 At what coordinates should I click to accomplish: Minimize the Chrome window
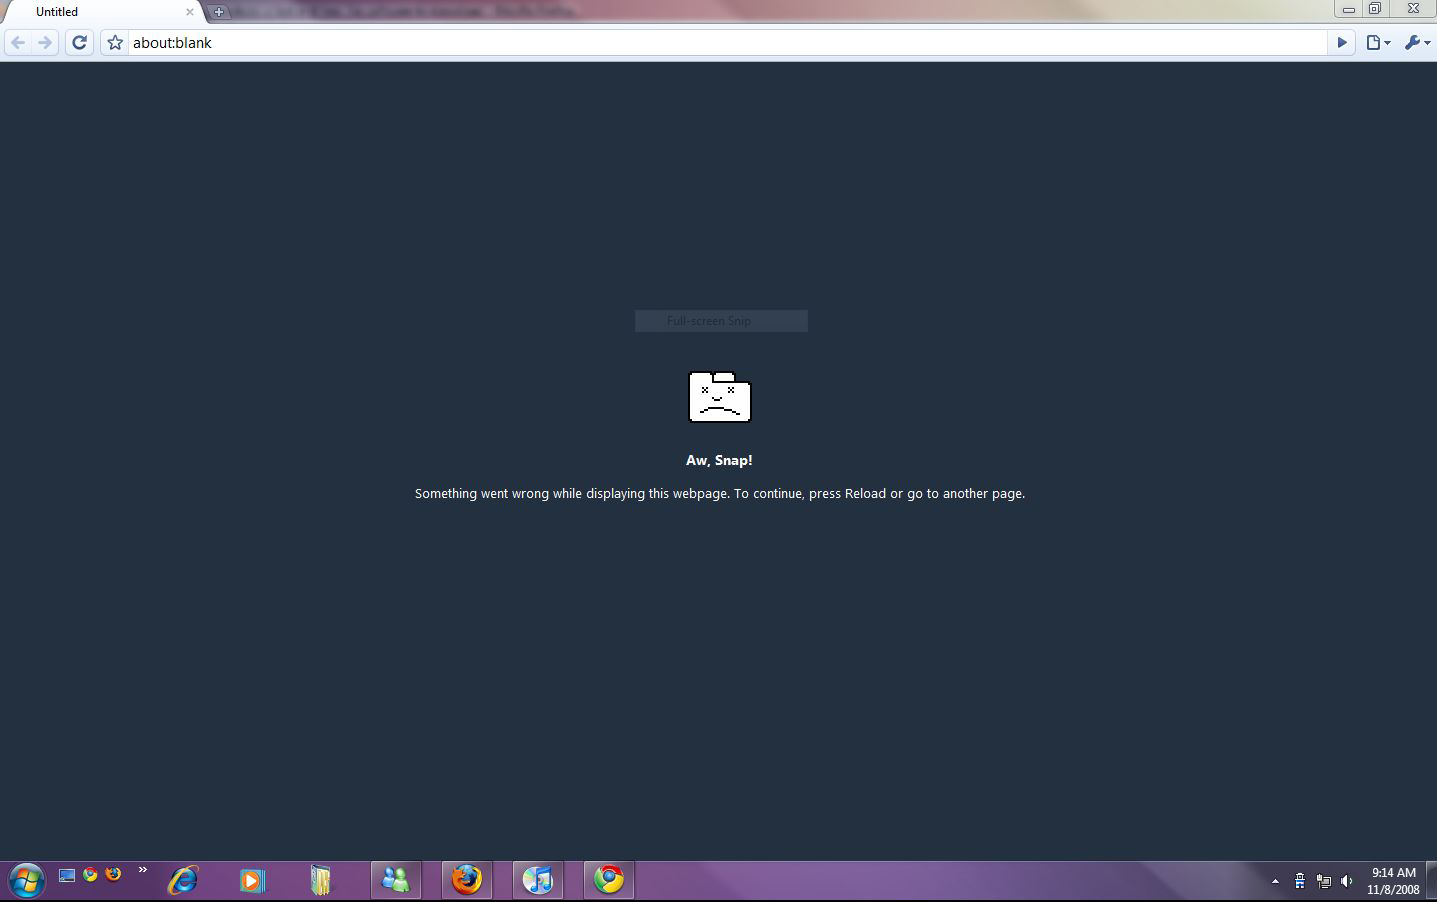[1349, 9]
